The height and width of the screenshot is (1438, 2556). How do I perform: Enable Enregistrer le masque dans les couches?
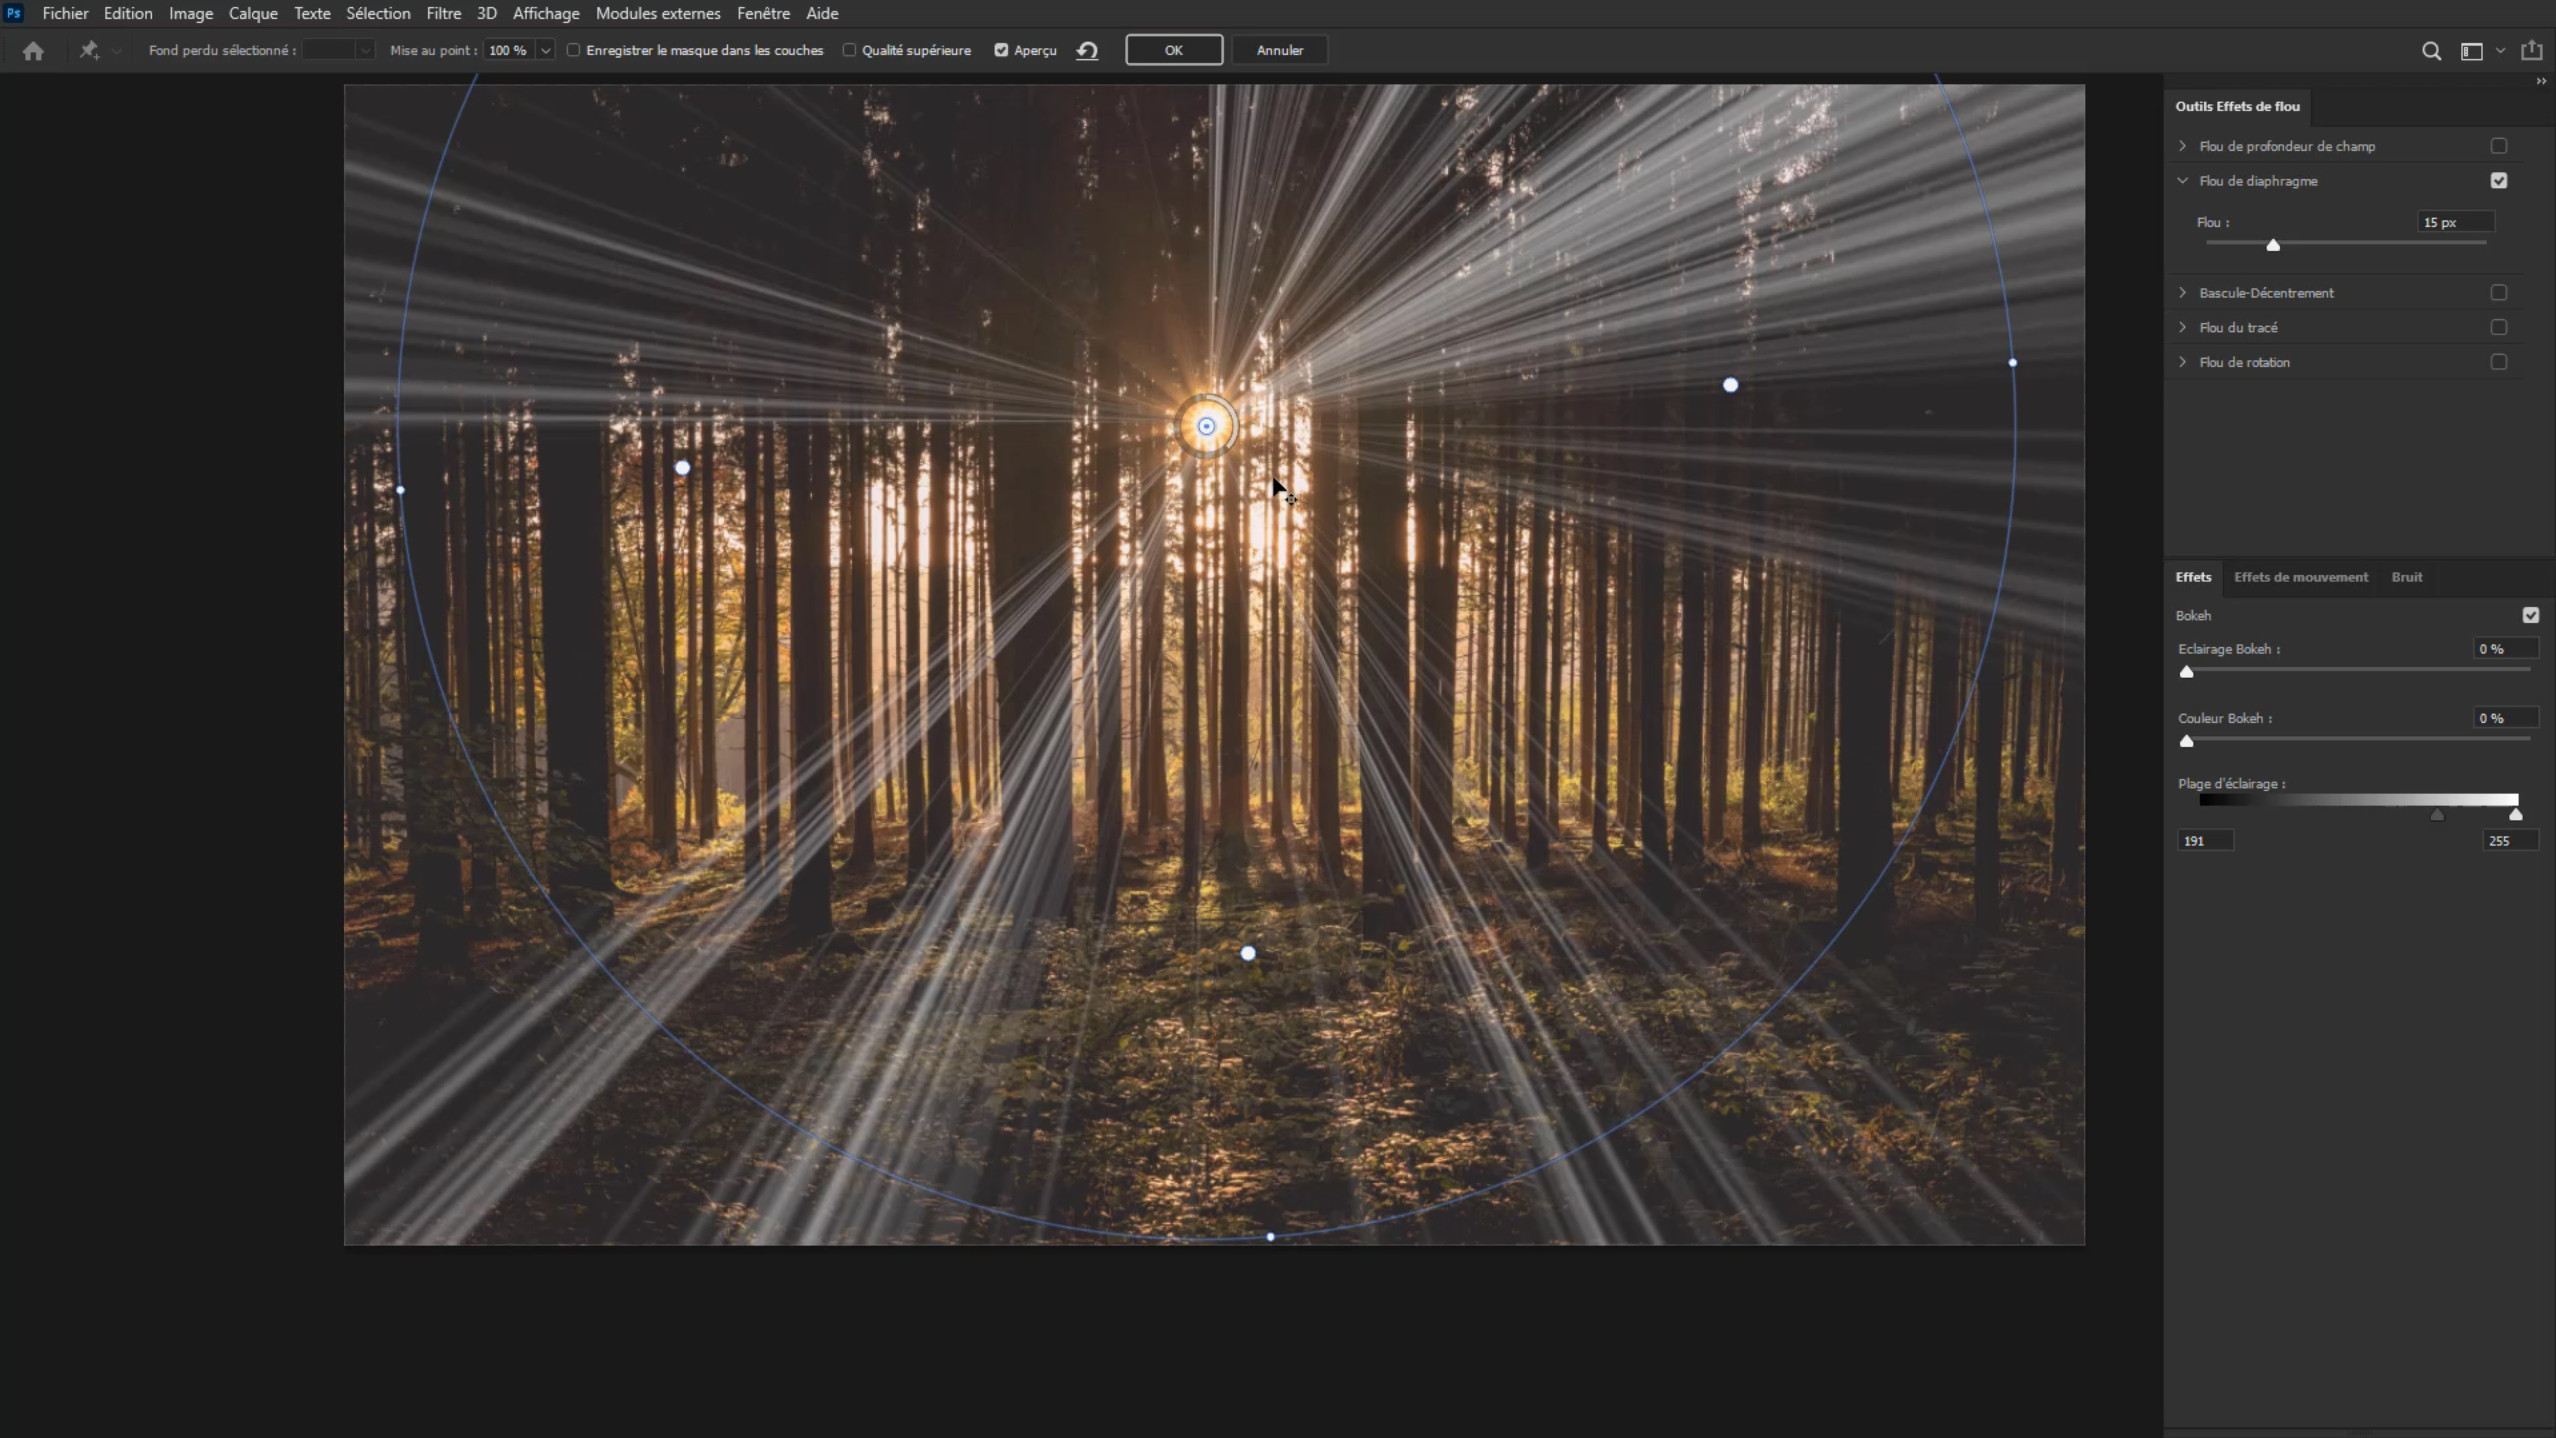(x=573, y=50)
